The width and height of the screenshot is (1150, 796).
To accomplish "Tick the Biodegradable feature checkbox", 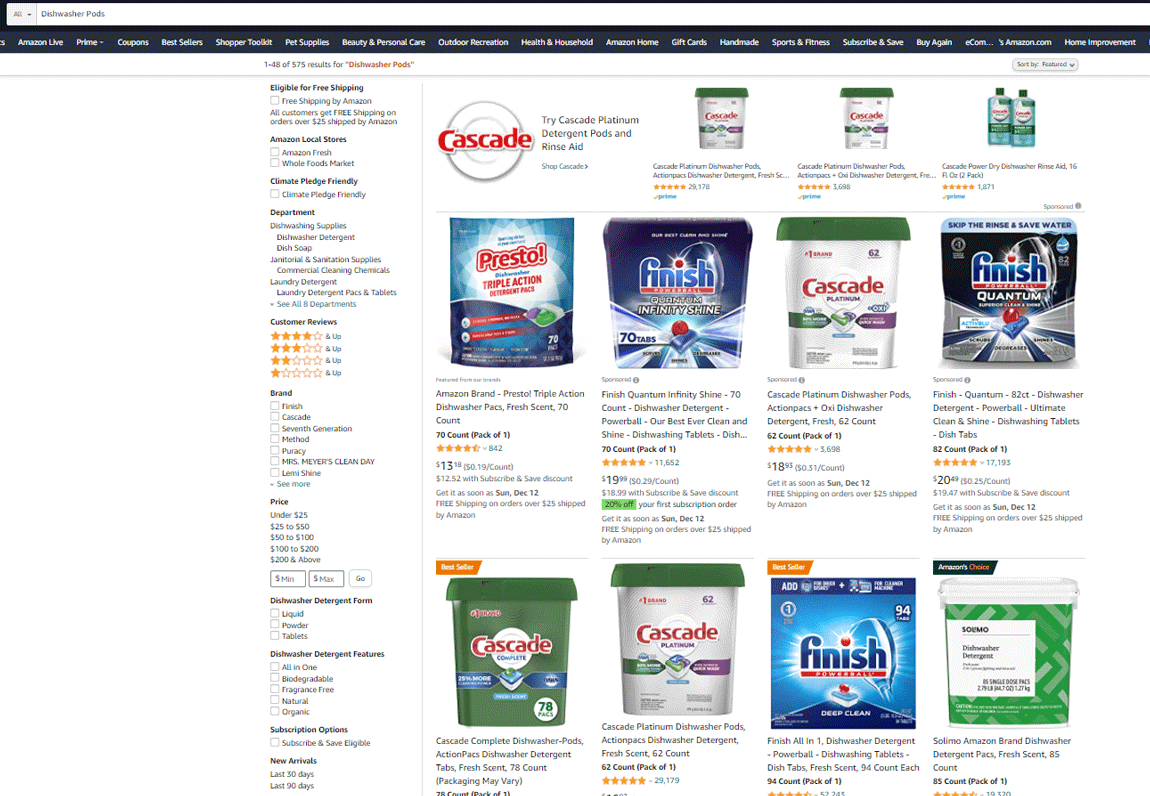I will [274, 678].
